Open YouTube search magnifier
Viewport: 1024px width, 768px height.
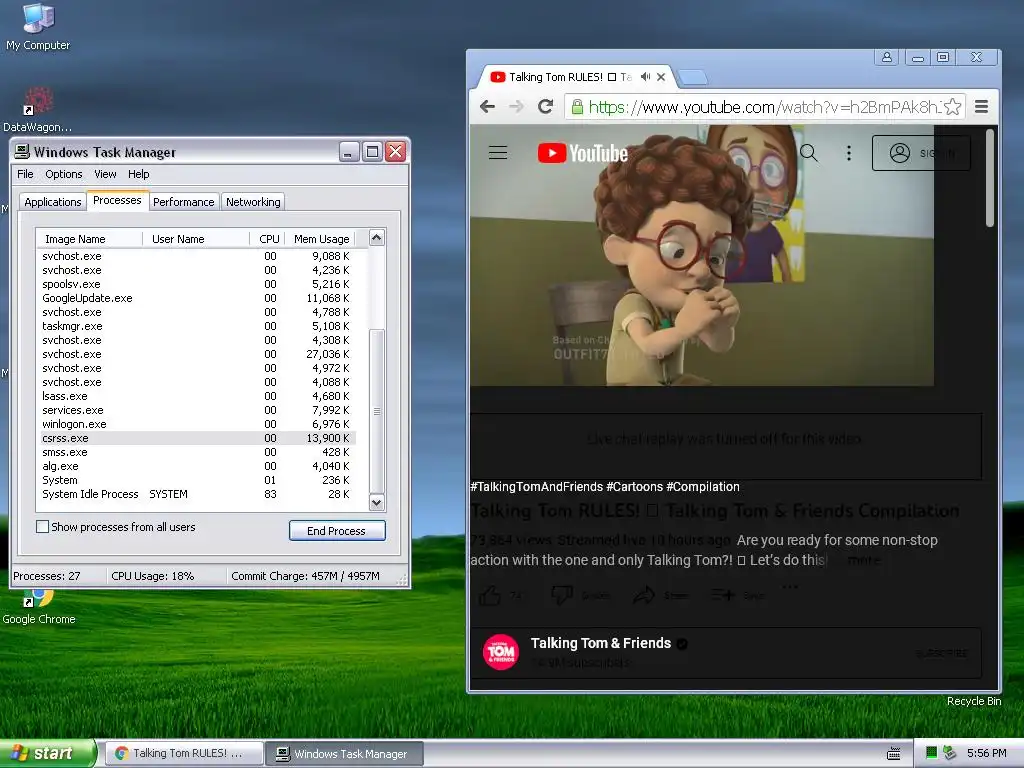[808, 153]
